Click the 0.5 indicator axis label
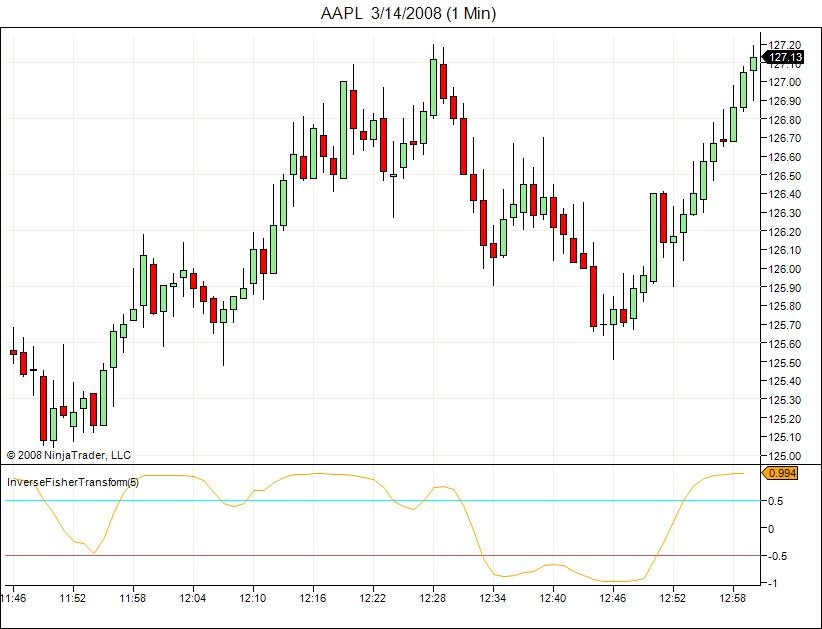 (775, 502)
